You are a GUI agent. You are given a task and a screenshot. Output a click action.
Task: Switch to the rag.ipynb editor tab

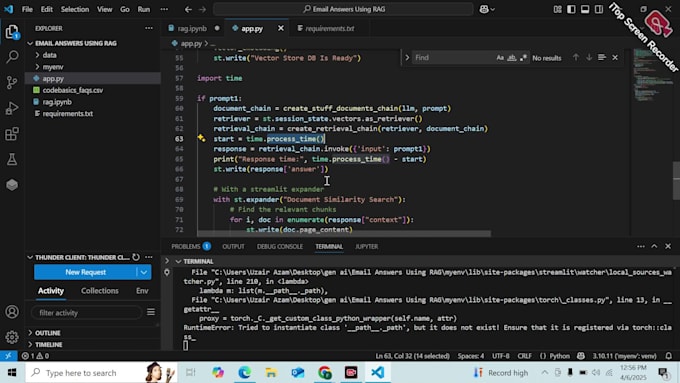click(193, 28)
